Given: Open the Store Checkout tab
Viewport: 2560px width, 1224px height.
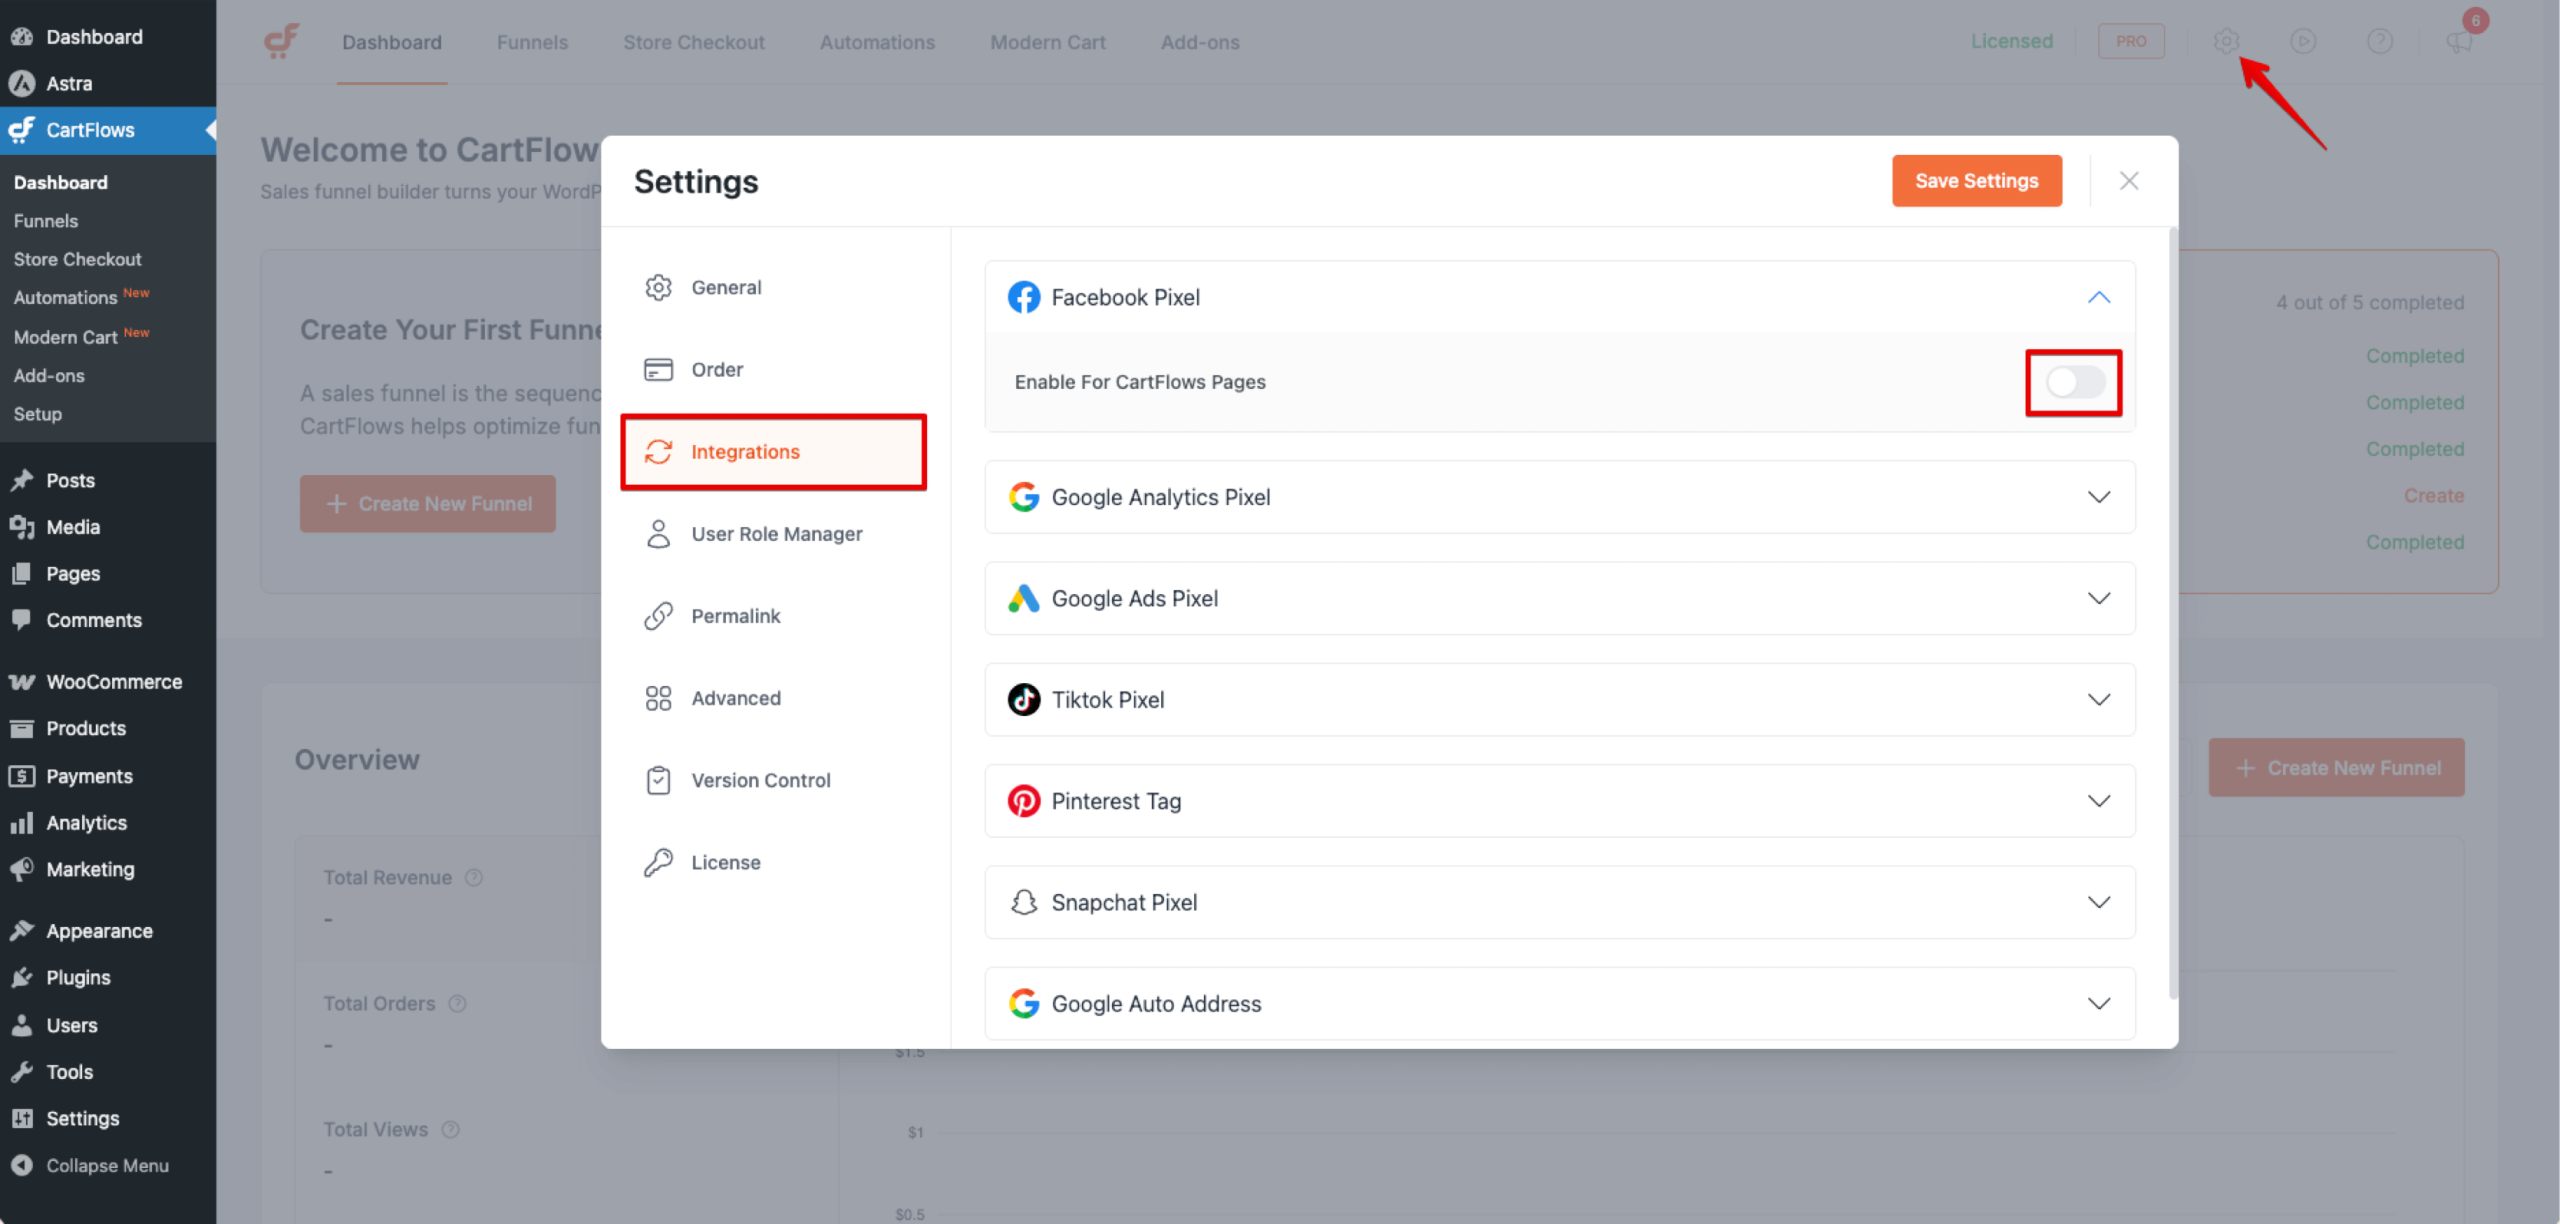Looking at the screenshot, I should point(694,42).
